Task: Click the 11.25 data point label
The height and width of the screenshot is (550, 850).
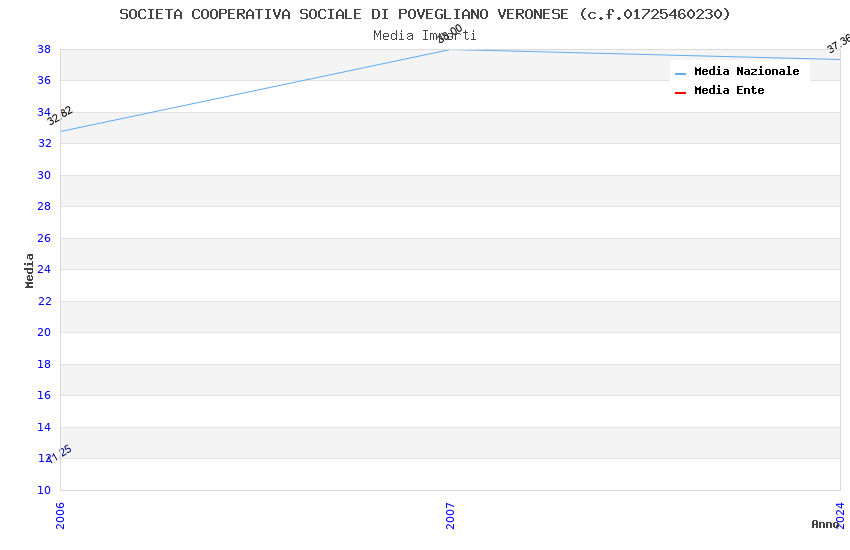Action: 59,454
